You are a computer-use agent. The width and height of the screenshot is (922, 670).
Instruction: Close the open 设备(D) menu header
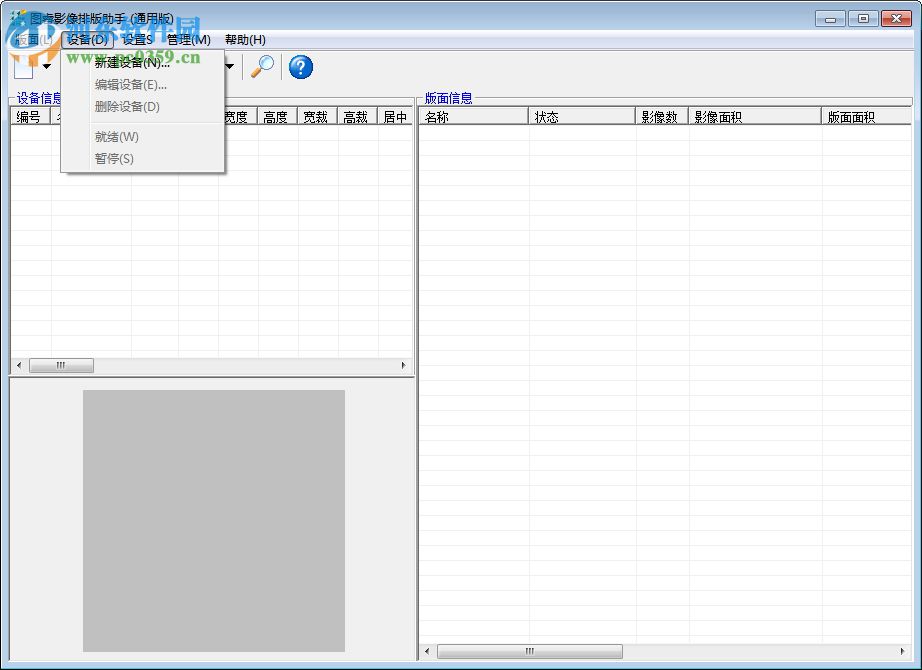coord(88,40)
